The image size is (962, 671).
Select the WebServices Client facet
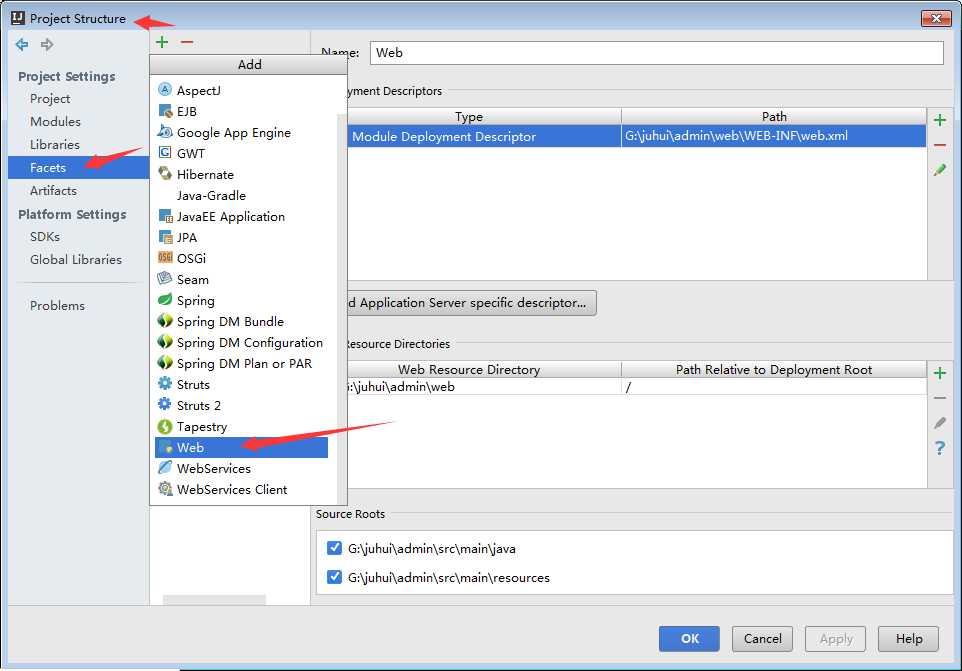click(x=241, y=489)
